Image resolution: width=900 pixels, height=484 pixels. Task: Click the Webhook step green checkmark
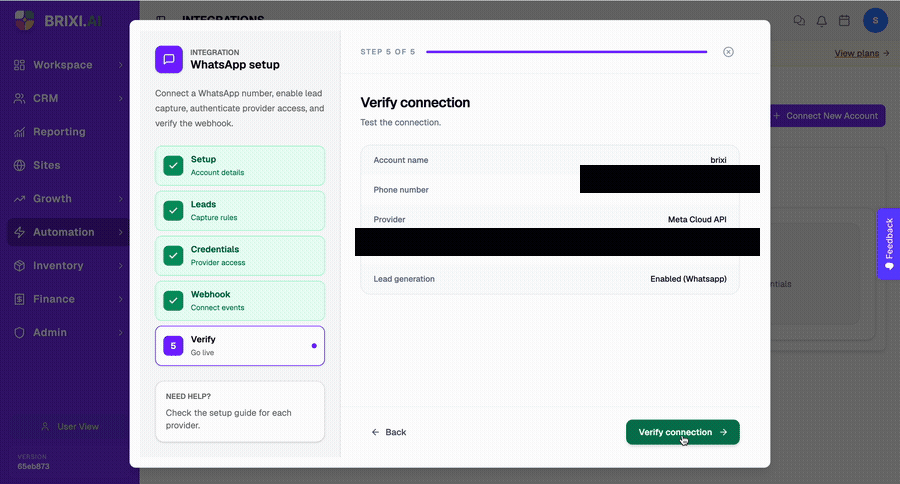point(173,301)
